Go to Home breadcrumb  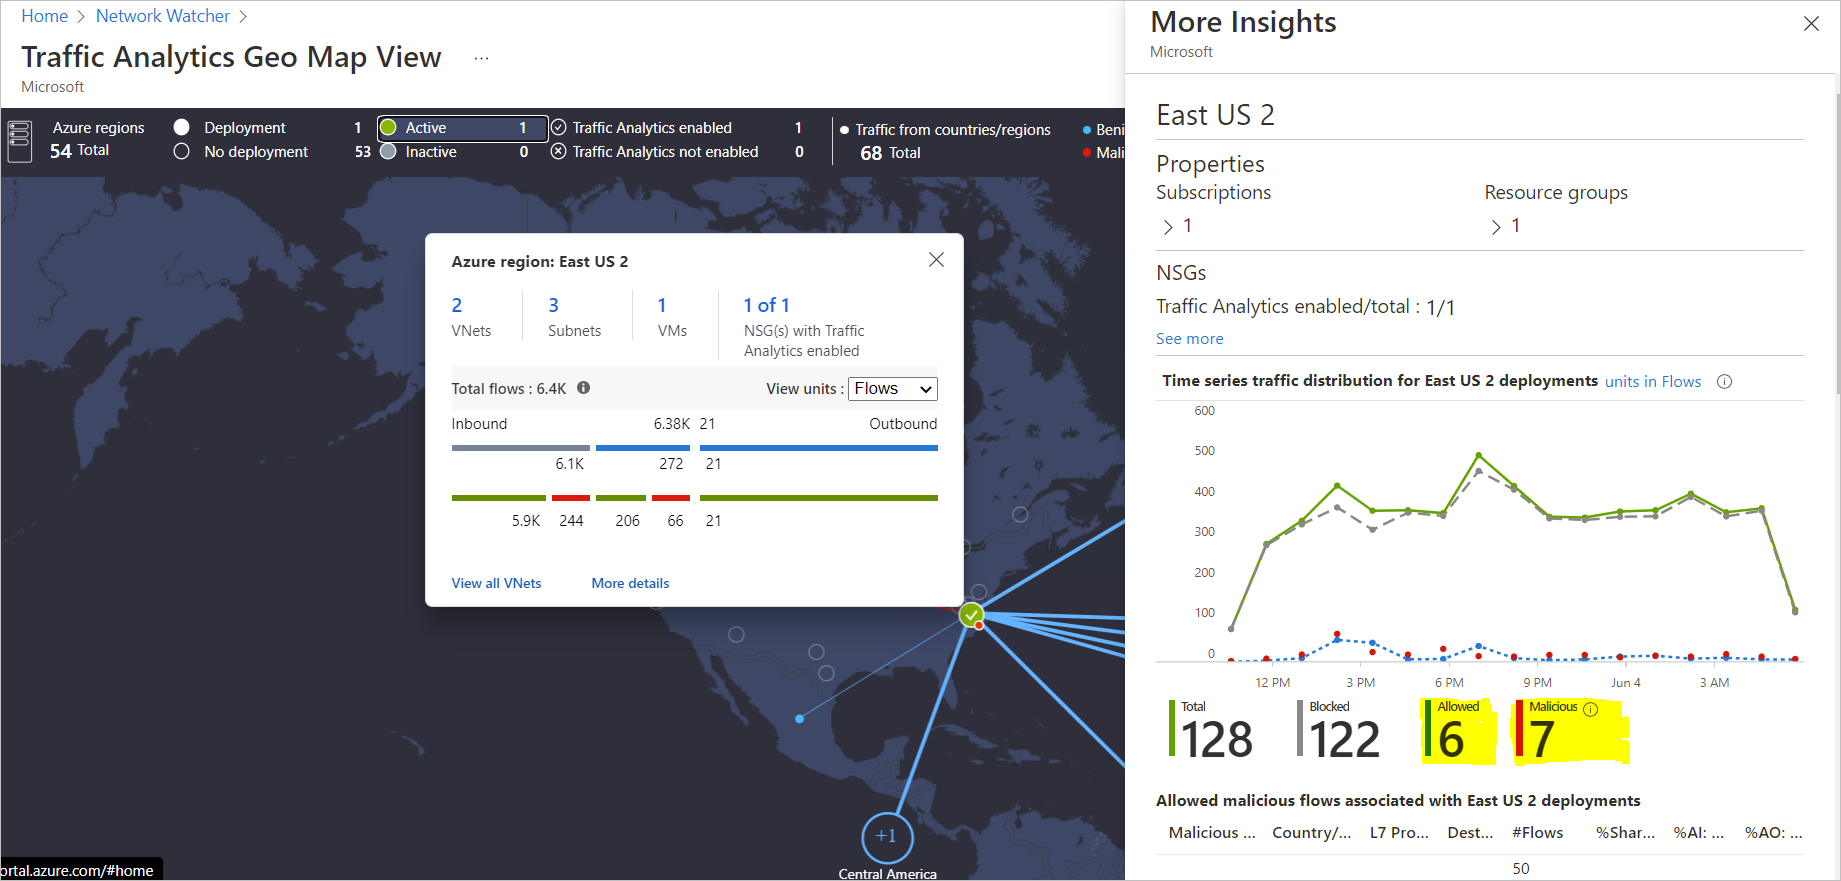point(44,16)
